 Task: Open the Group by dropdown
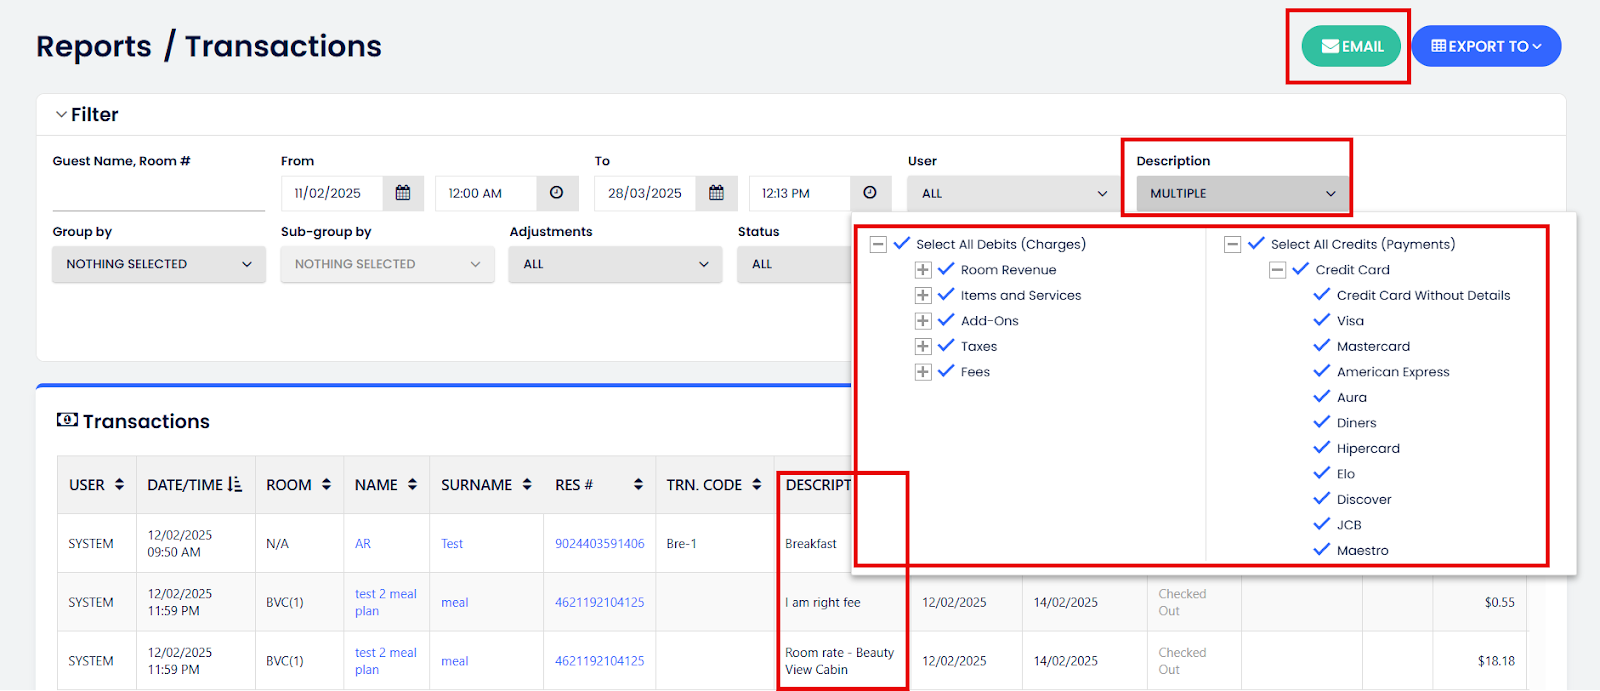click(158, 264)
